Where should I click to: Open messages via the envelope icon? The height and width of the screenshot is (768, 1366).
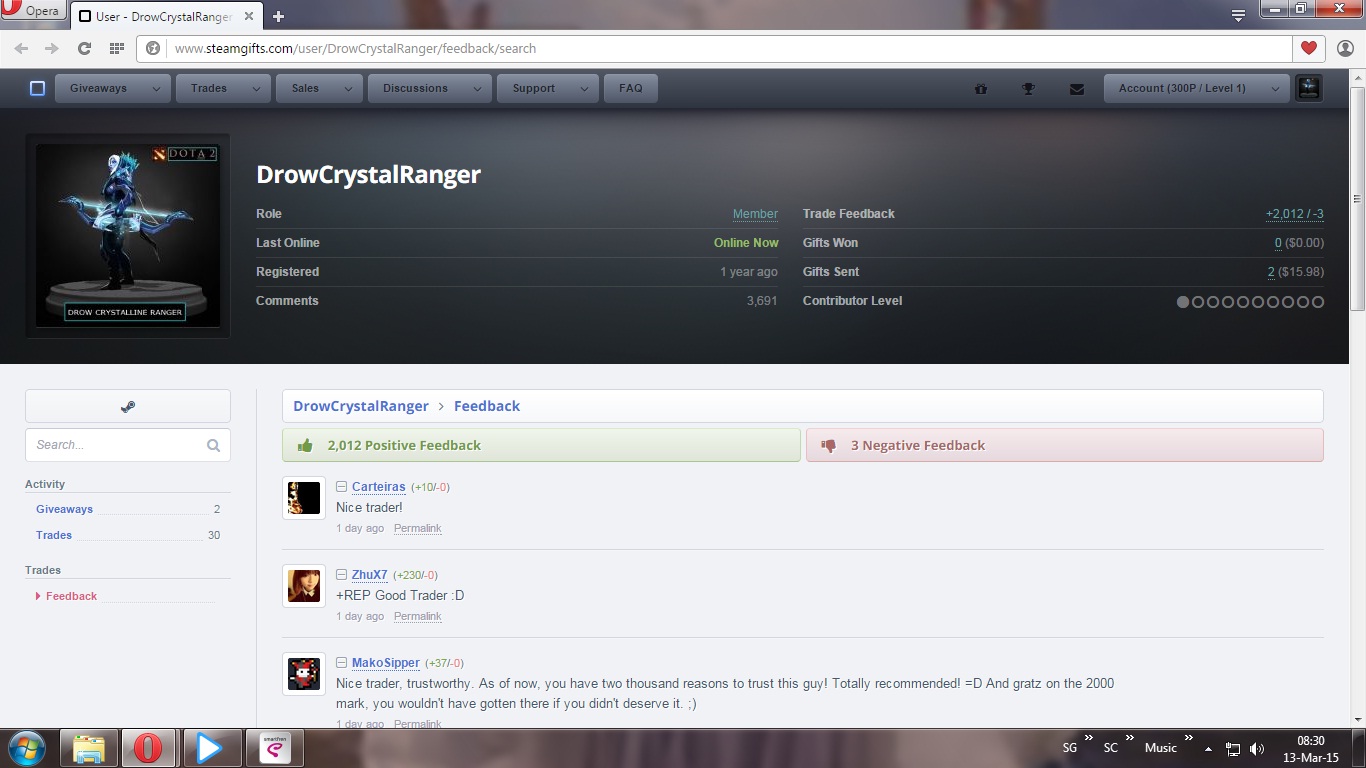click(x=1076, y=89)
